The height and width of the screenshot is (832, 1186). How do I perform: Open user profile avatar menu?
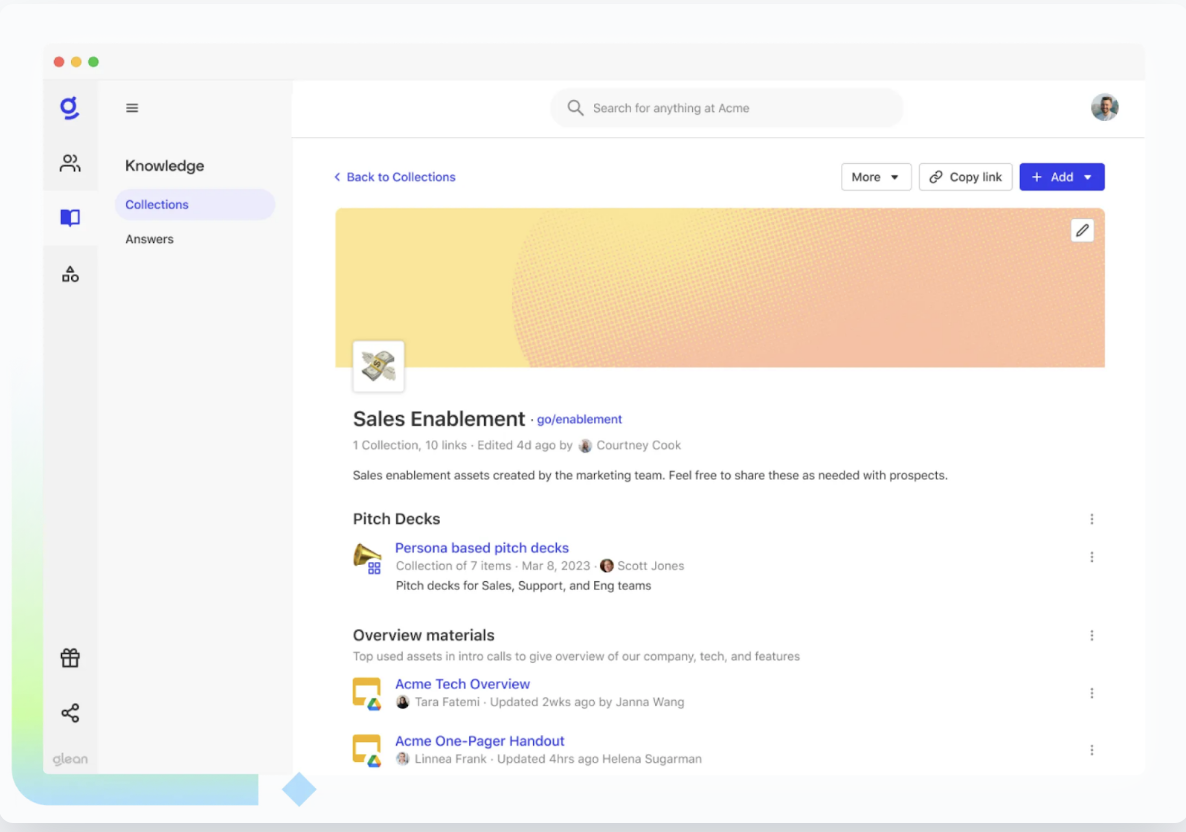(x=1104, y=108)
